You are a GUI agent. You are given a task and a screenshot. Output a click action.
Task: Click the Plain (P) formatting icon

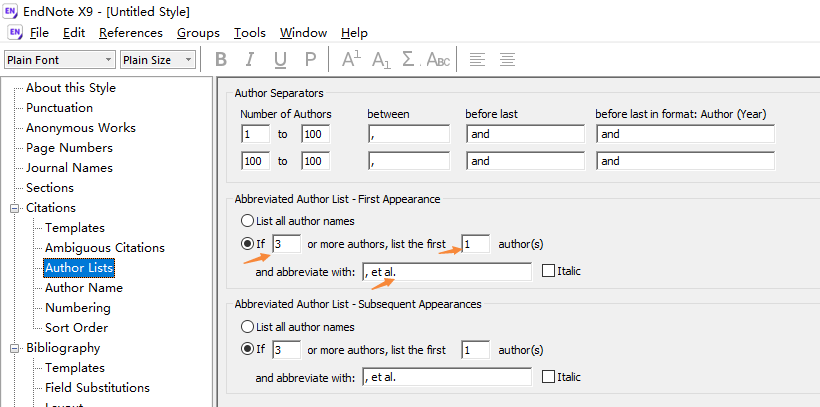(311, 60)
